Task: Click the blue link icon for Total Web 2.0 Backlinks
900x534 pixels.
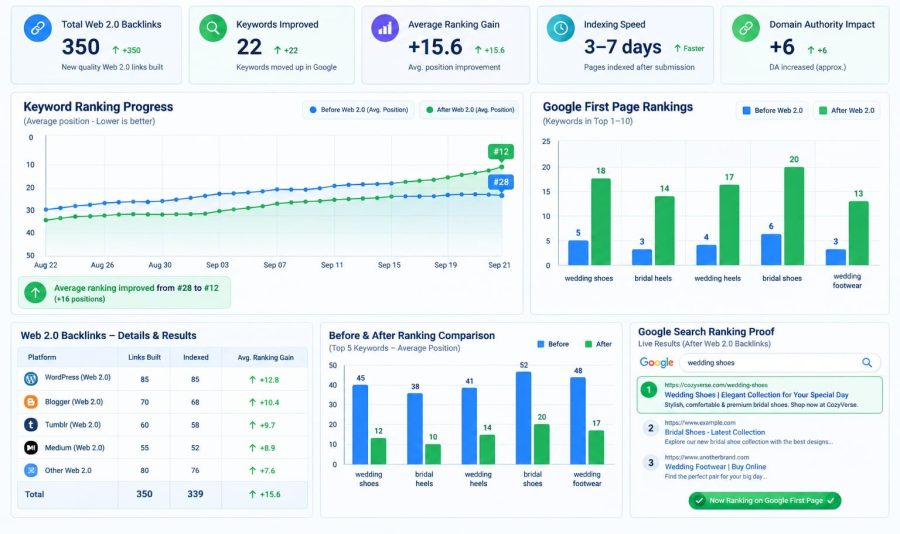Action: click(38, 28)
